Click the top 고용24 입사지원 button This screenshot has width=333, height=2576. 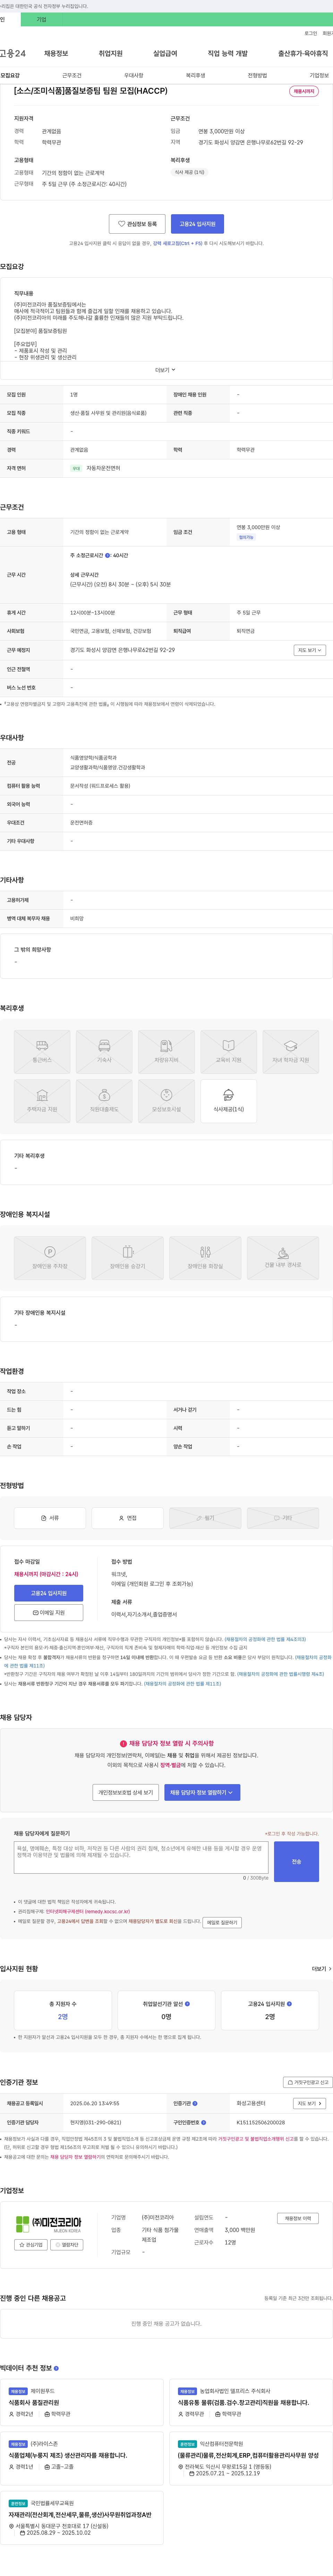(x=197, y=224)
